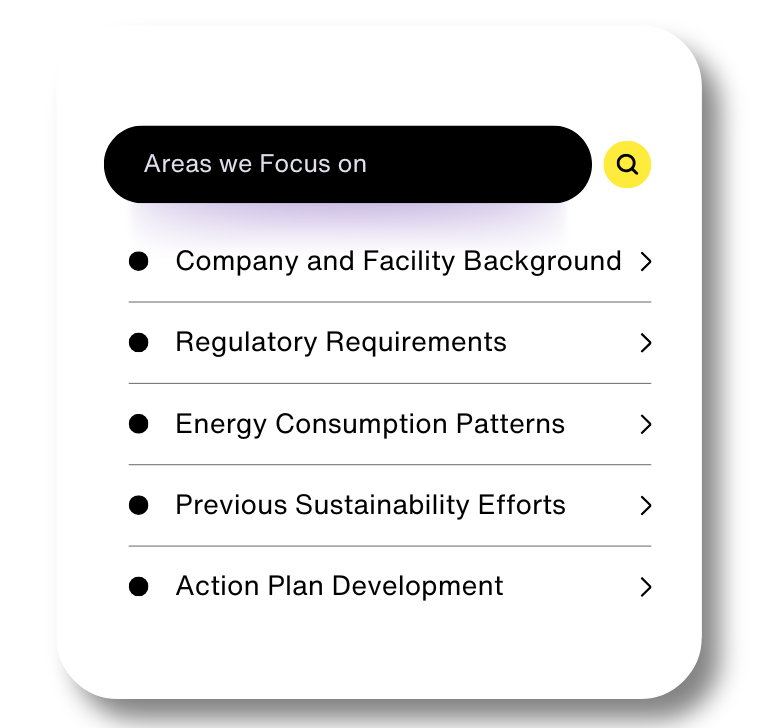This screenshot has width=780, height=728.
Task: Go to the Action Plan Development link
Action: point(339,586)
